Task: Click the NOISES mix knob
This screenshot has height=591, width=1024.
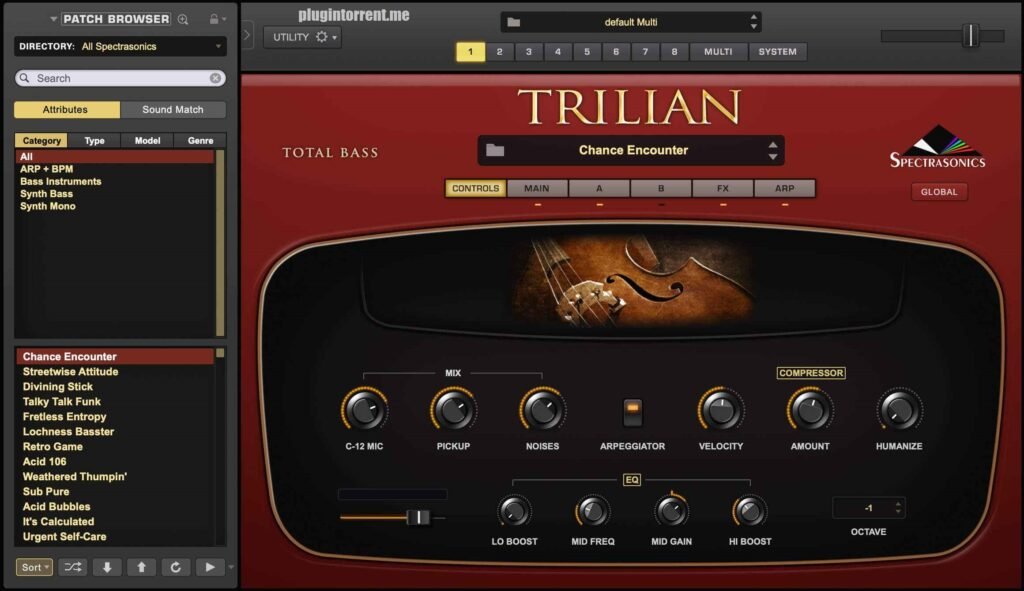Action: pos(542,410)
